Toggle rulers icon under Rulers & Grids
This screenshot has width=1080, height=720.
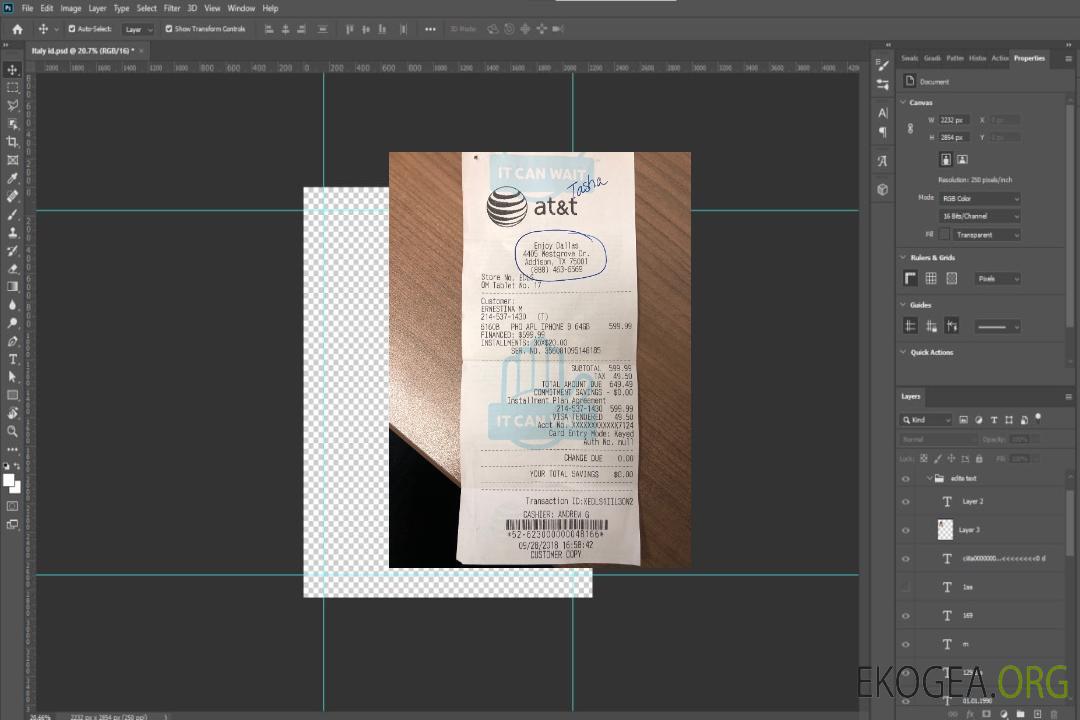(x=910, y=278)
